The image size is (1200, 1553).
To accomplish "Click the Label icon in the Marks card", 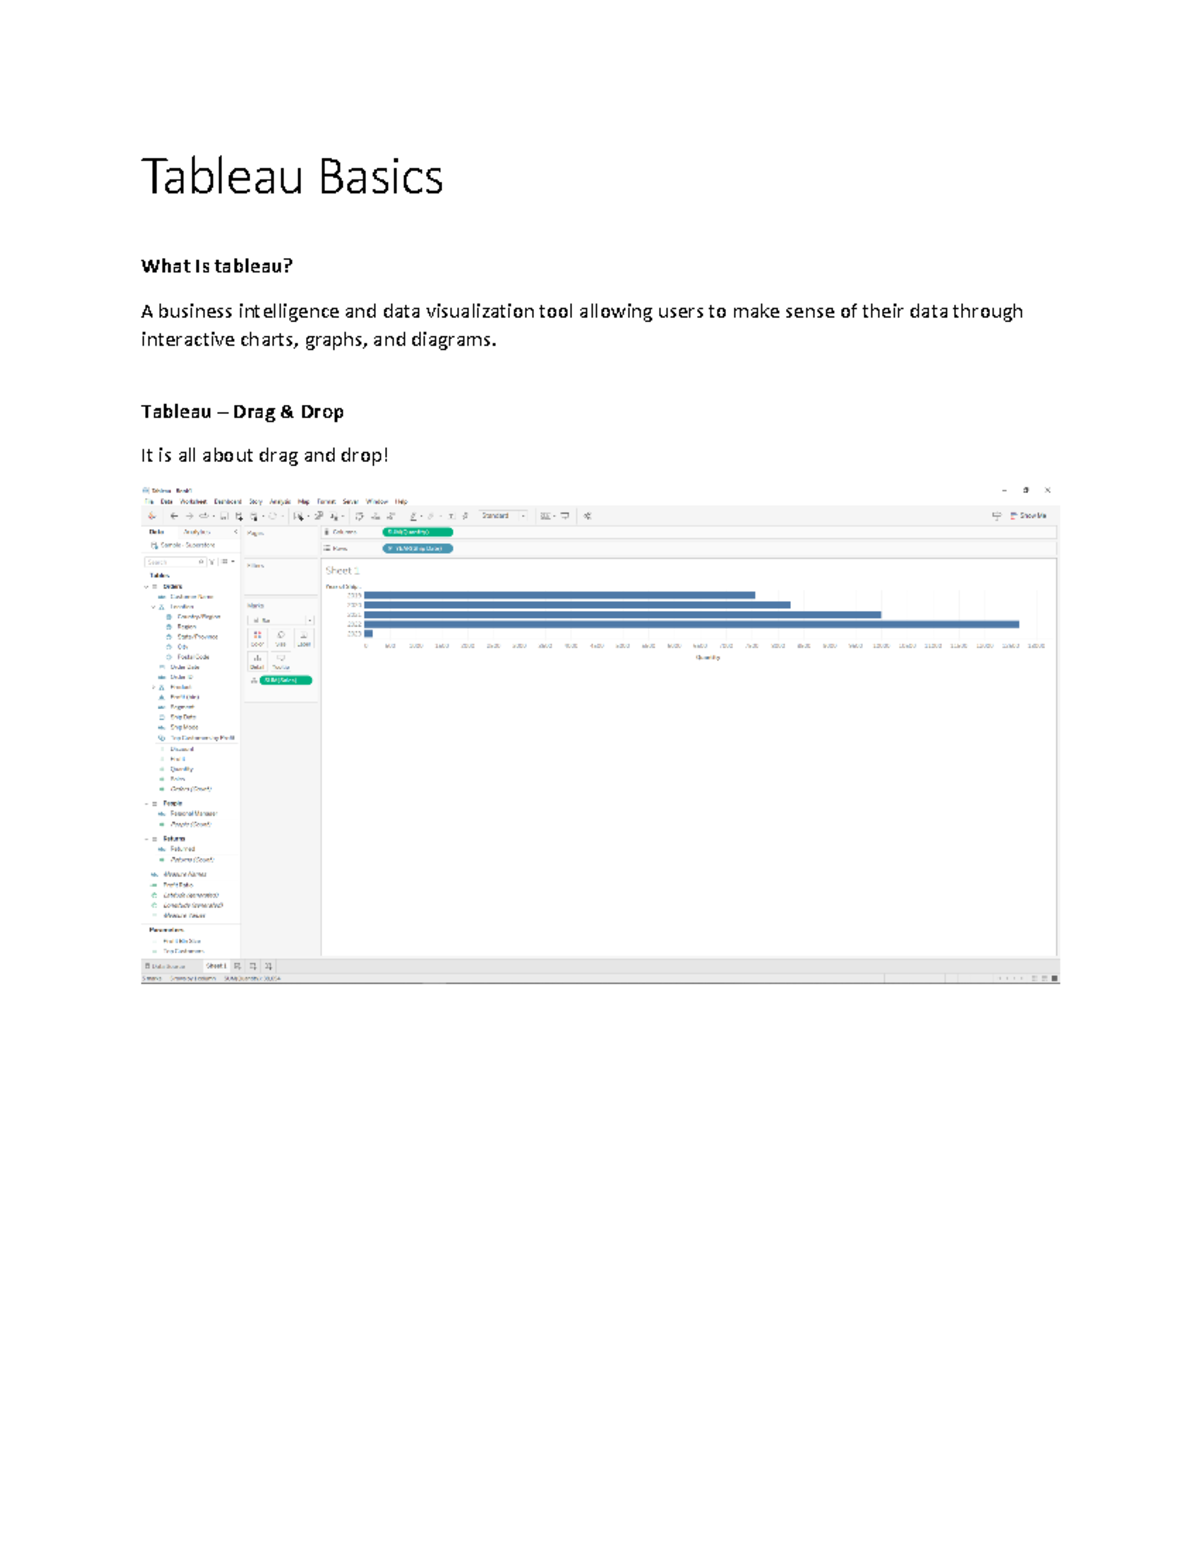I will click(305, 637).
